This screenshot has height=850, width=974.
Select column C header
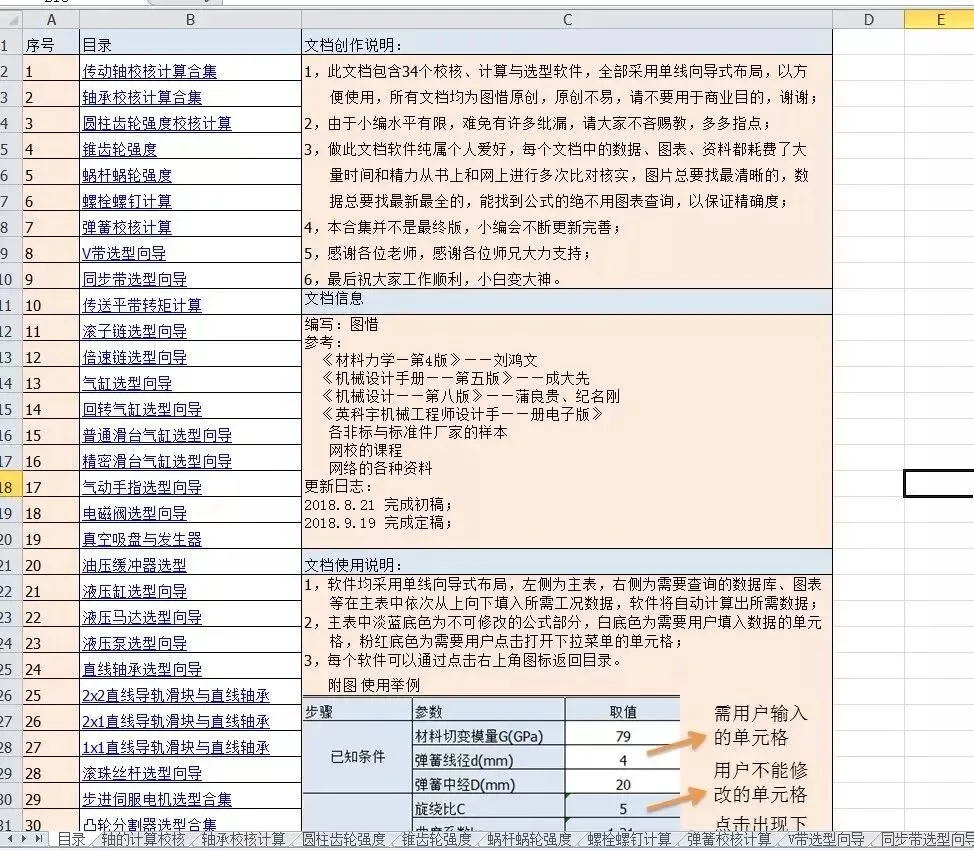tap(567, 20)
